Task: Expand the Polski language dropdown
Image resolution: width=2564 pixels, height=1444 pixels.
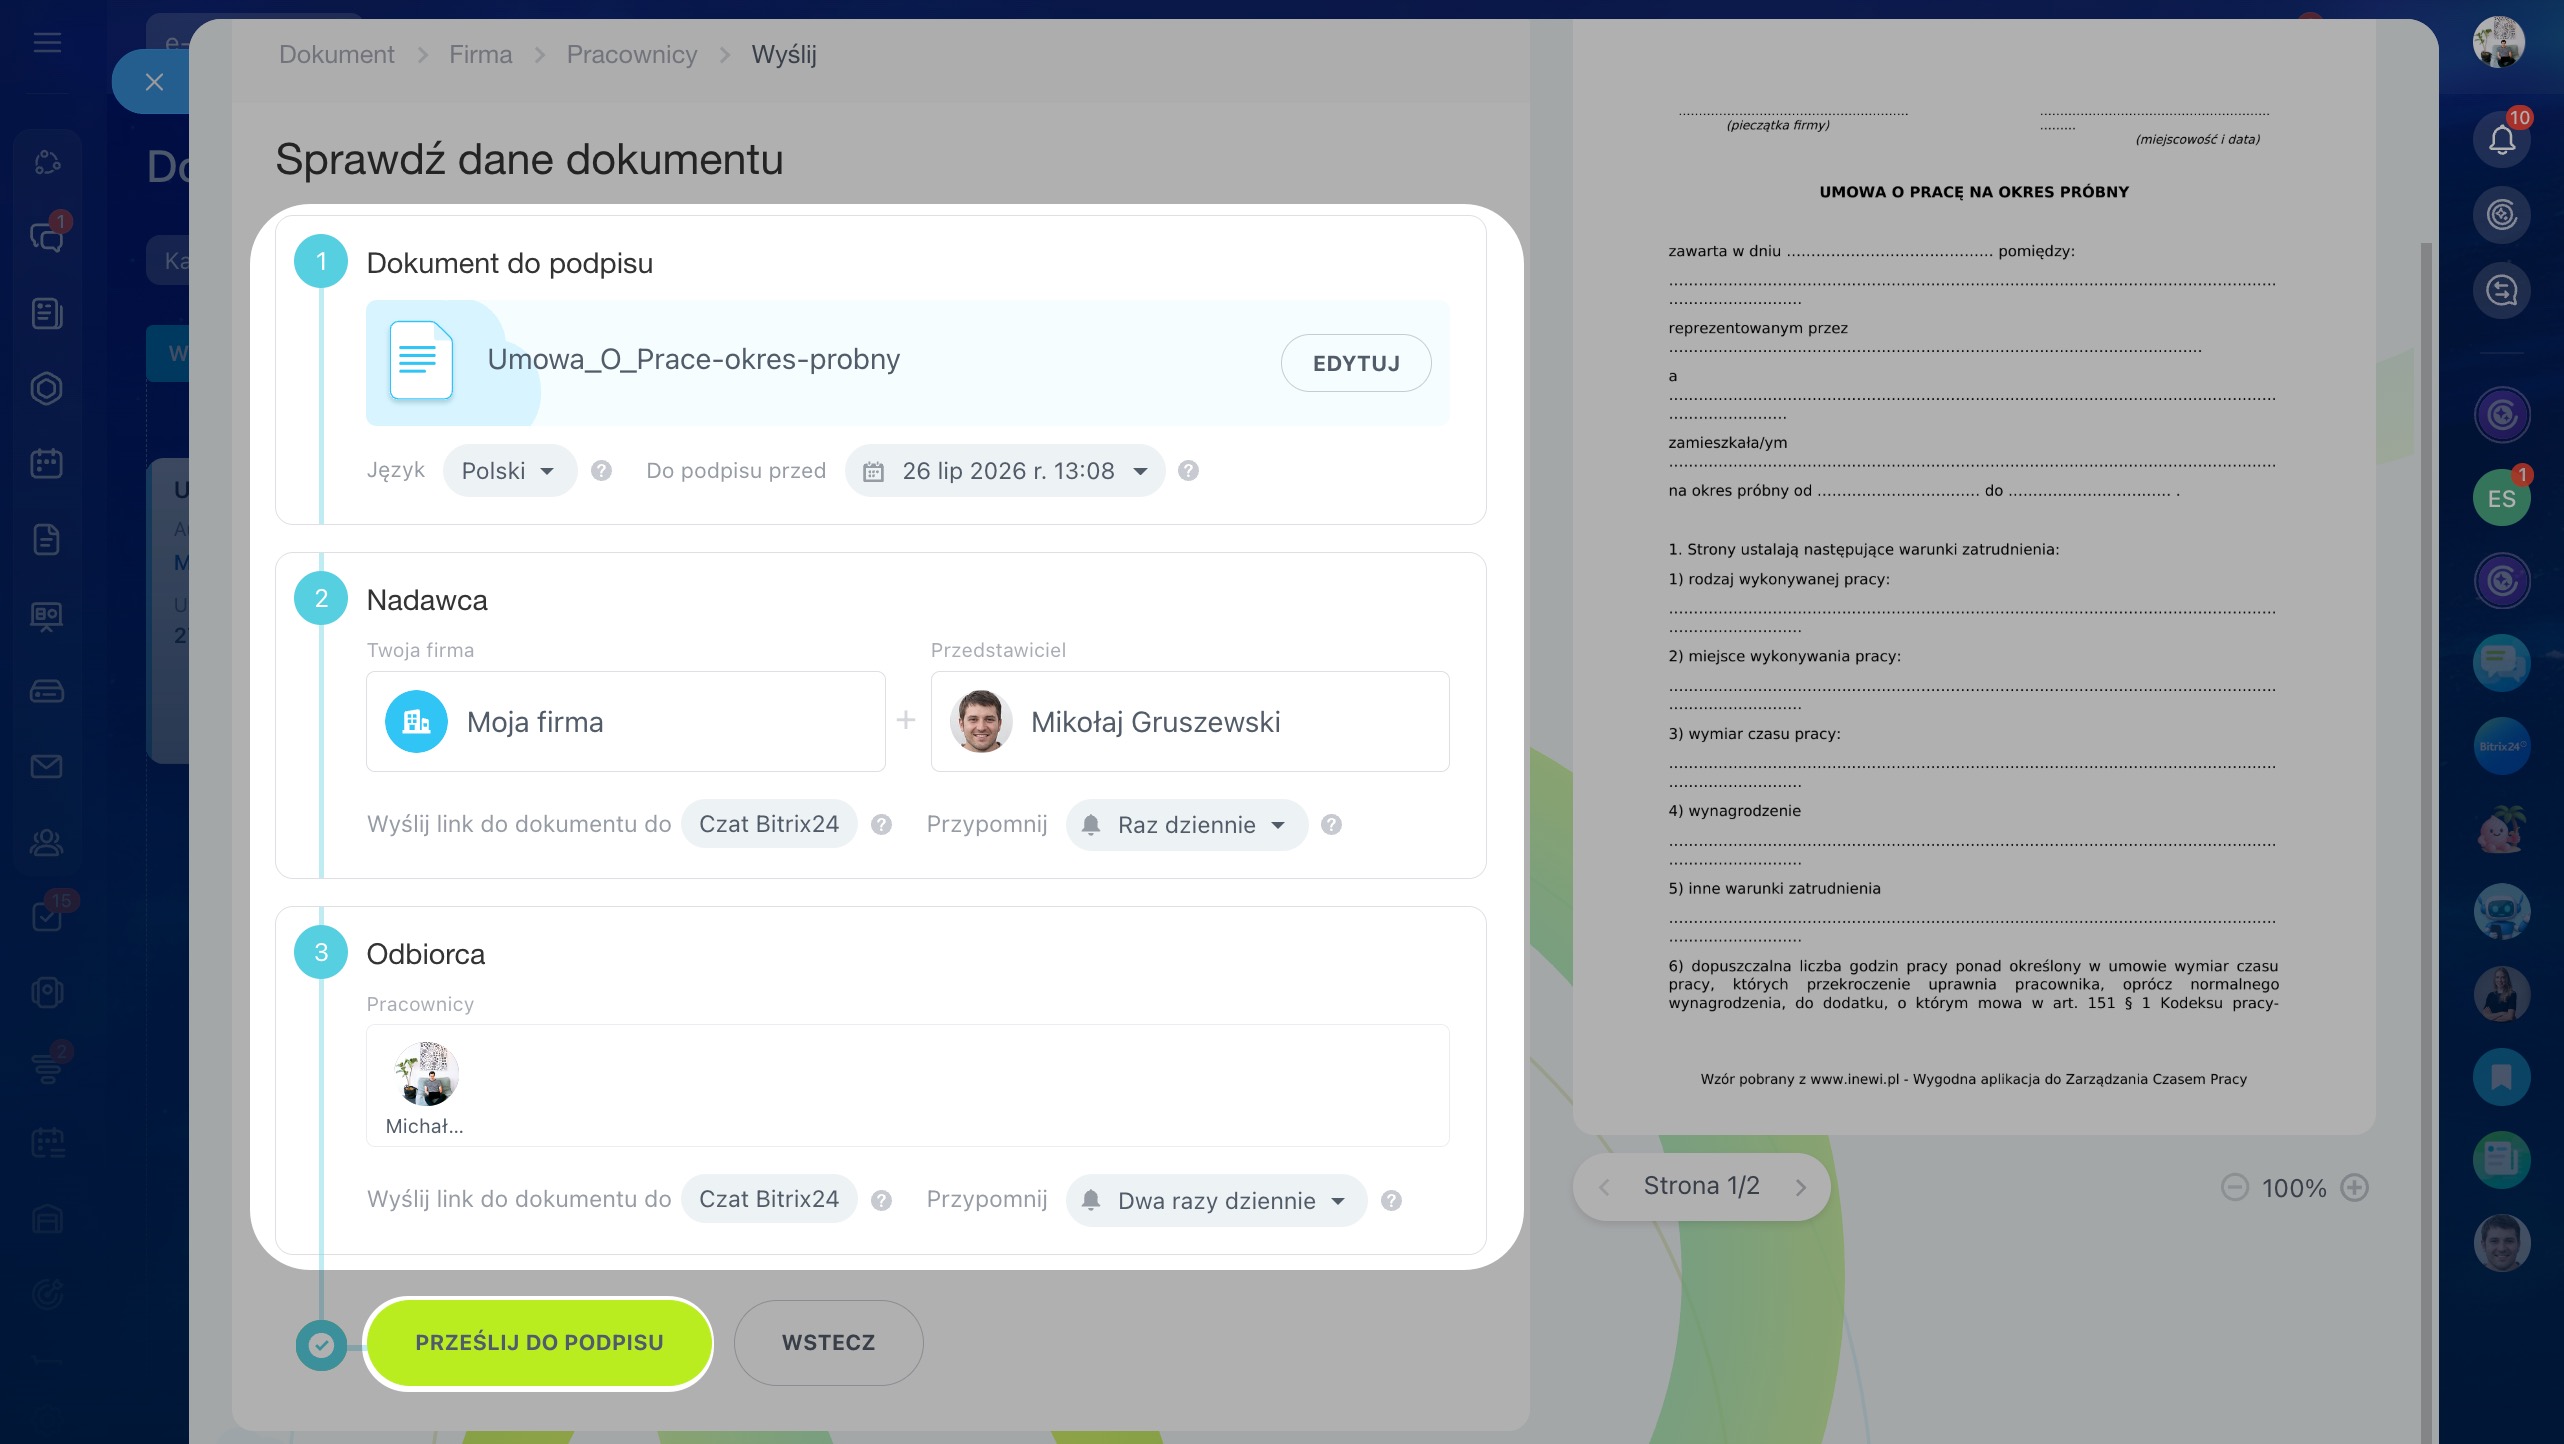Action: (x=509, y=471)
